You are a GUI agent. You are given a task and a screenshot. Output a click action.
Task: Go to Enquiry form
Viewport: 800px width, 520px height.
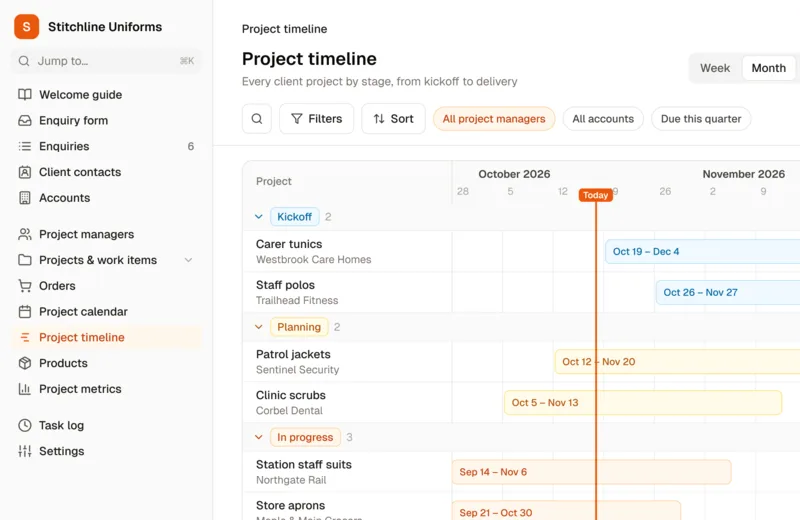pyautogui.click(x=107, y=120)
